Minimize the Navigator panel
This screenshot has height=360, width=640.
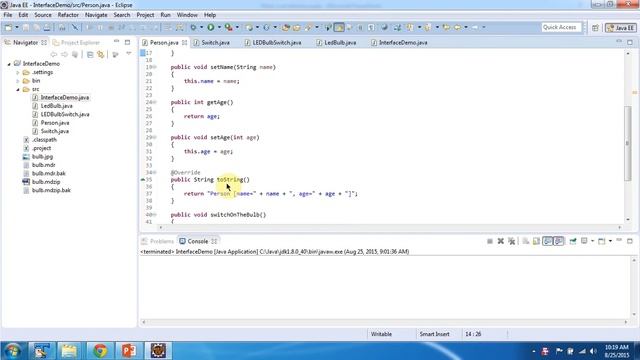pyautogui.click(x=117, y=42)
